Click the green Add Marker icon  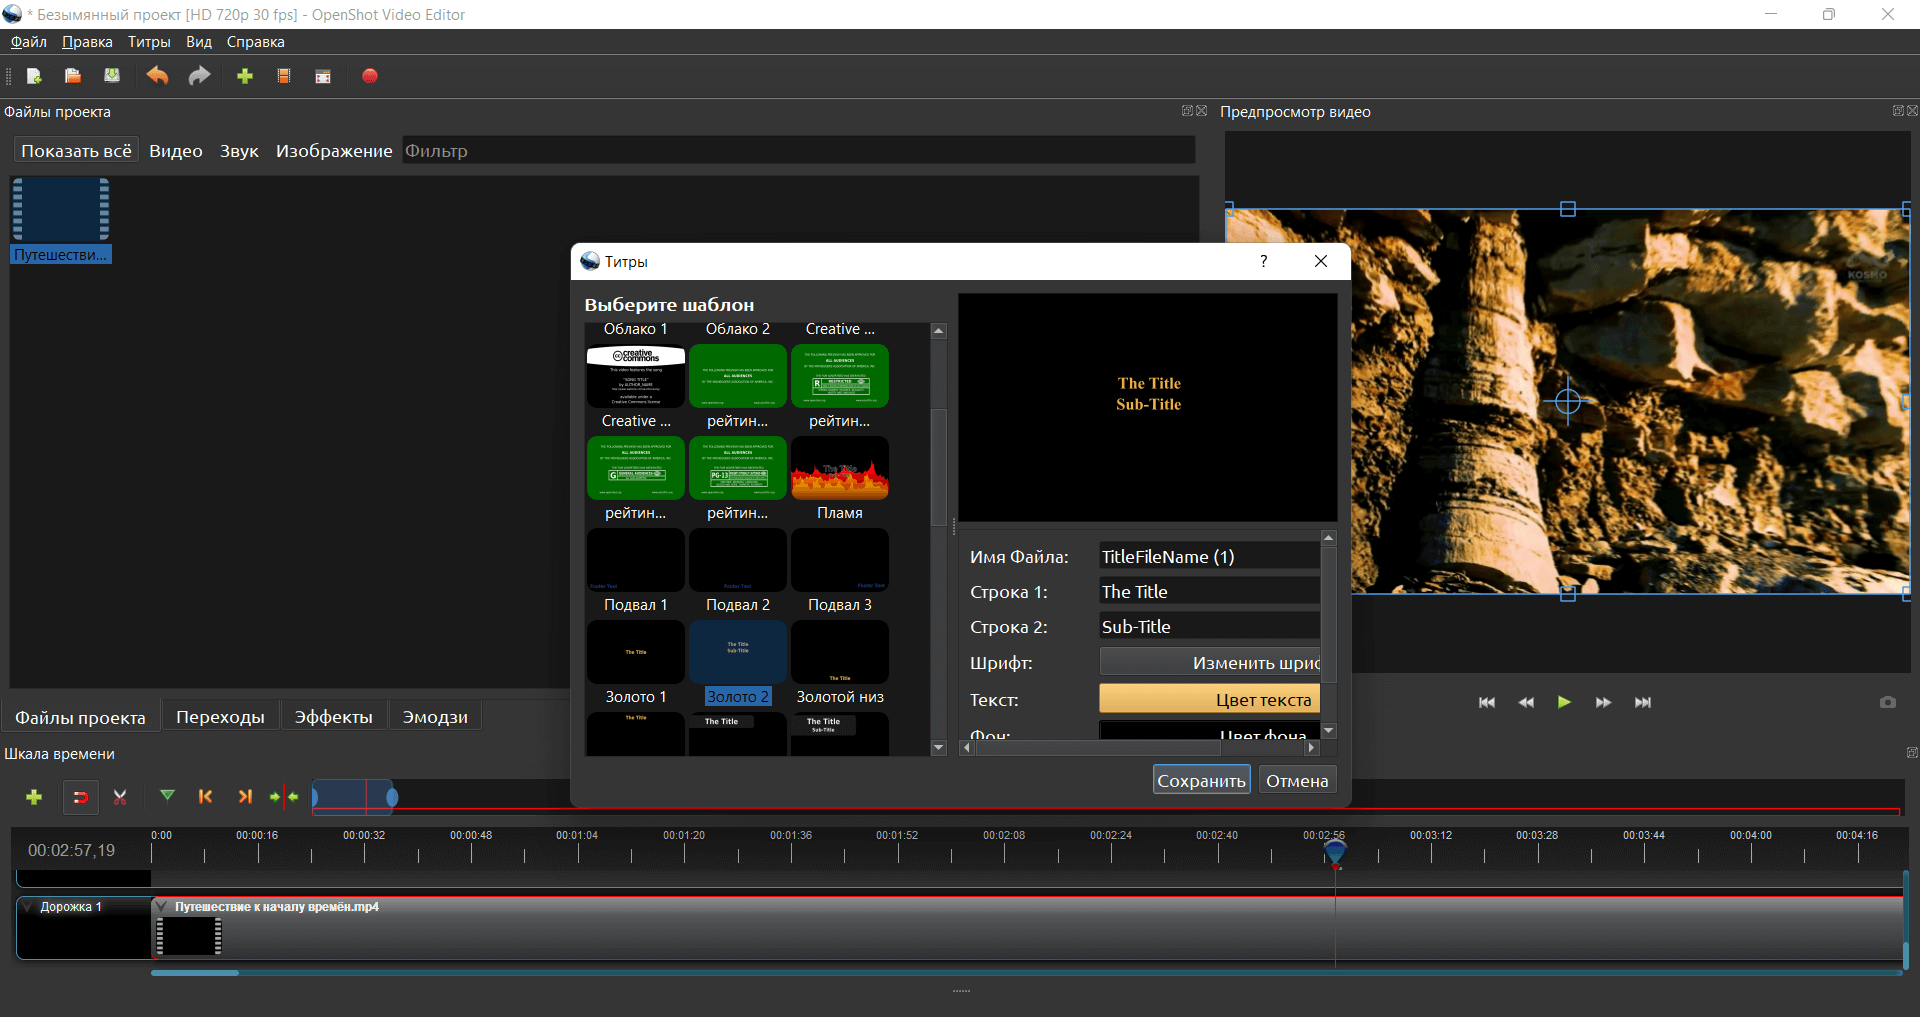point(167,796)
